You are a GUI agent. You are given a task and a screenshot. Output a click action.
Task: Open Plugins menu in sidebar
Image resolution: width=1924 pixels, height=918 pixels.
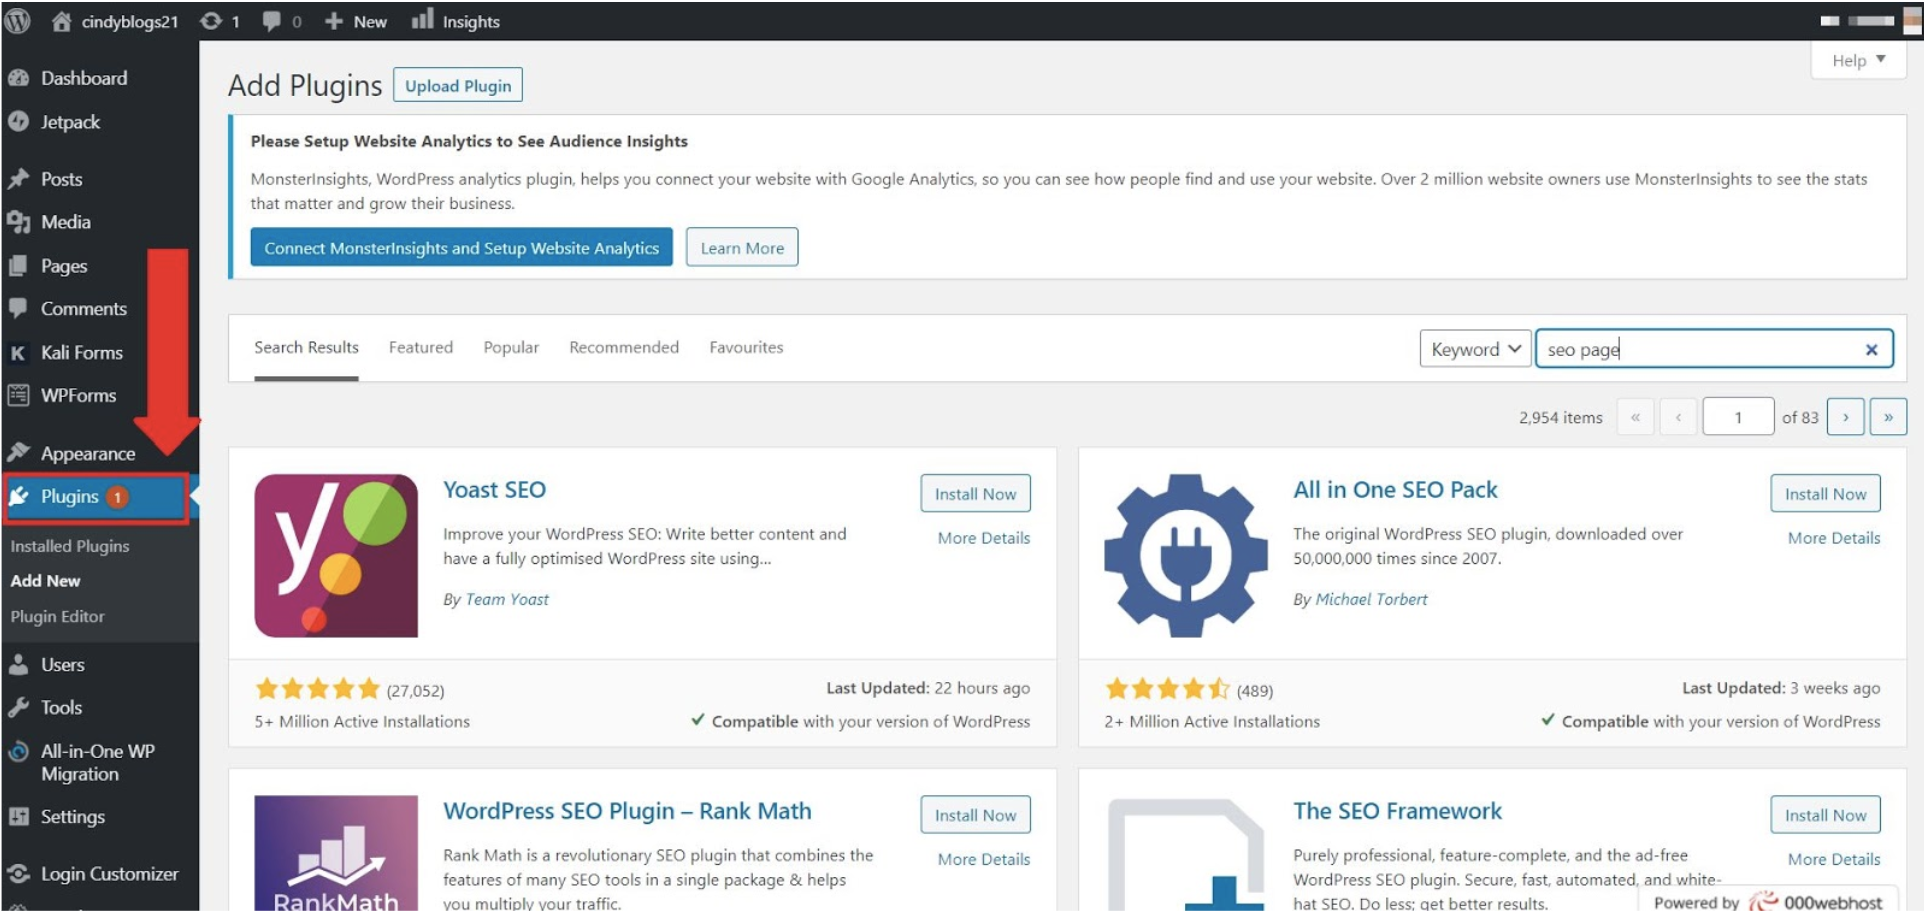click(95, 497)
